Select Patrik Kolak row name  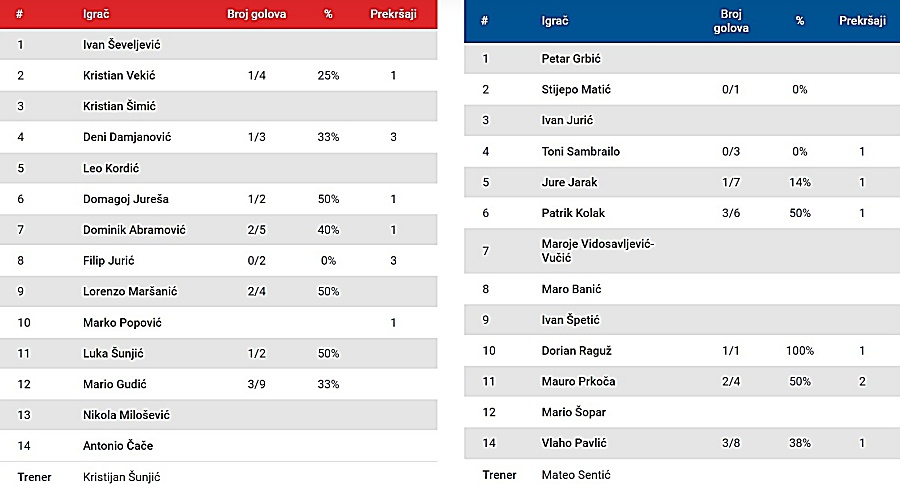click(x=573, y=213)
